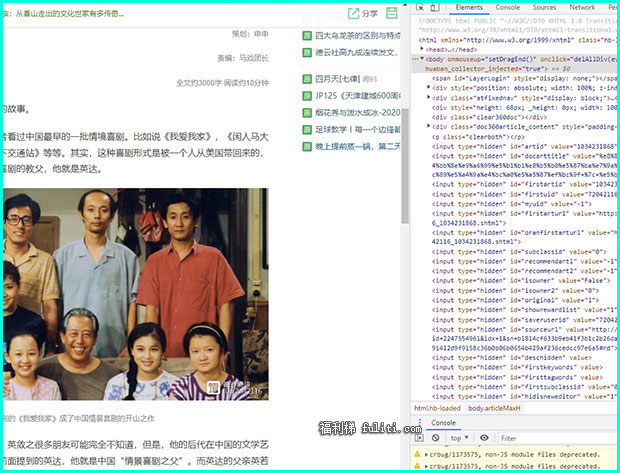Click the green icon beside 四月天[七律]

click(308, 78)
